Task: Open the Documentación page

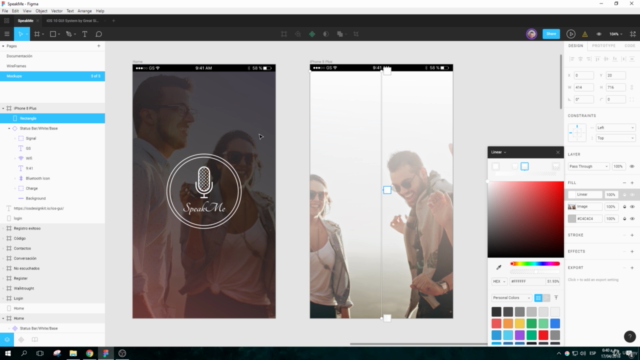Action: coord(19,56)
